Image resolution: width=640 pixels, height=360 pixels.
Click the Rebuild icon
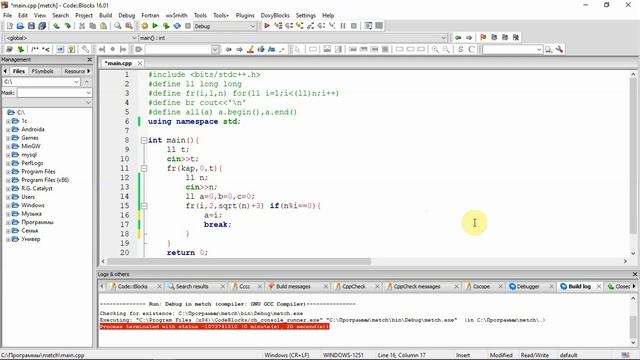(x=177, y=26)
